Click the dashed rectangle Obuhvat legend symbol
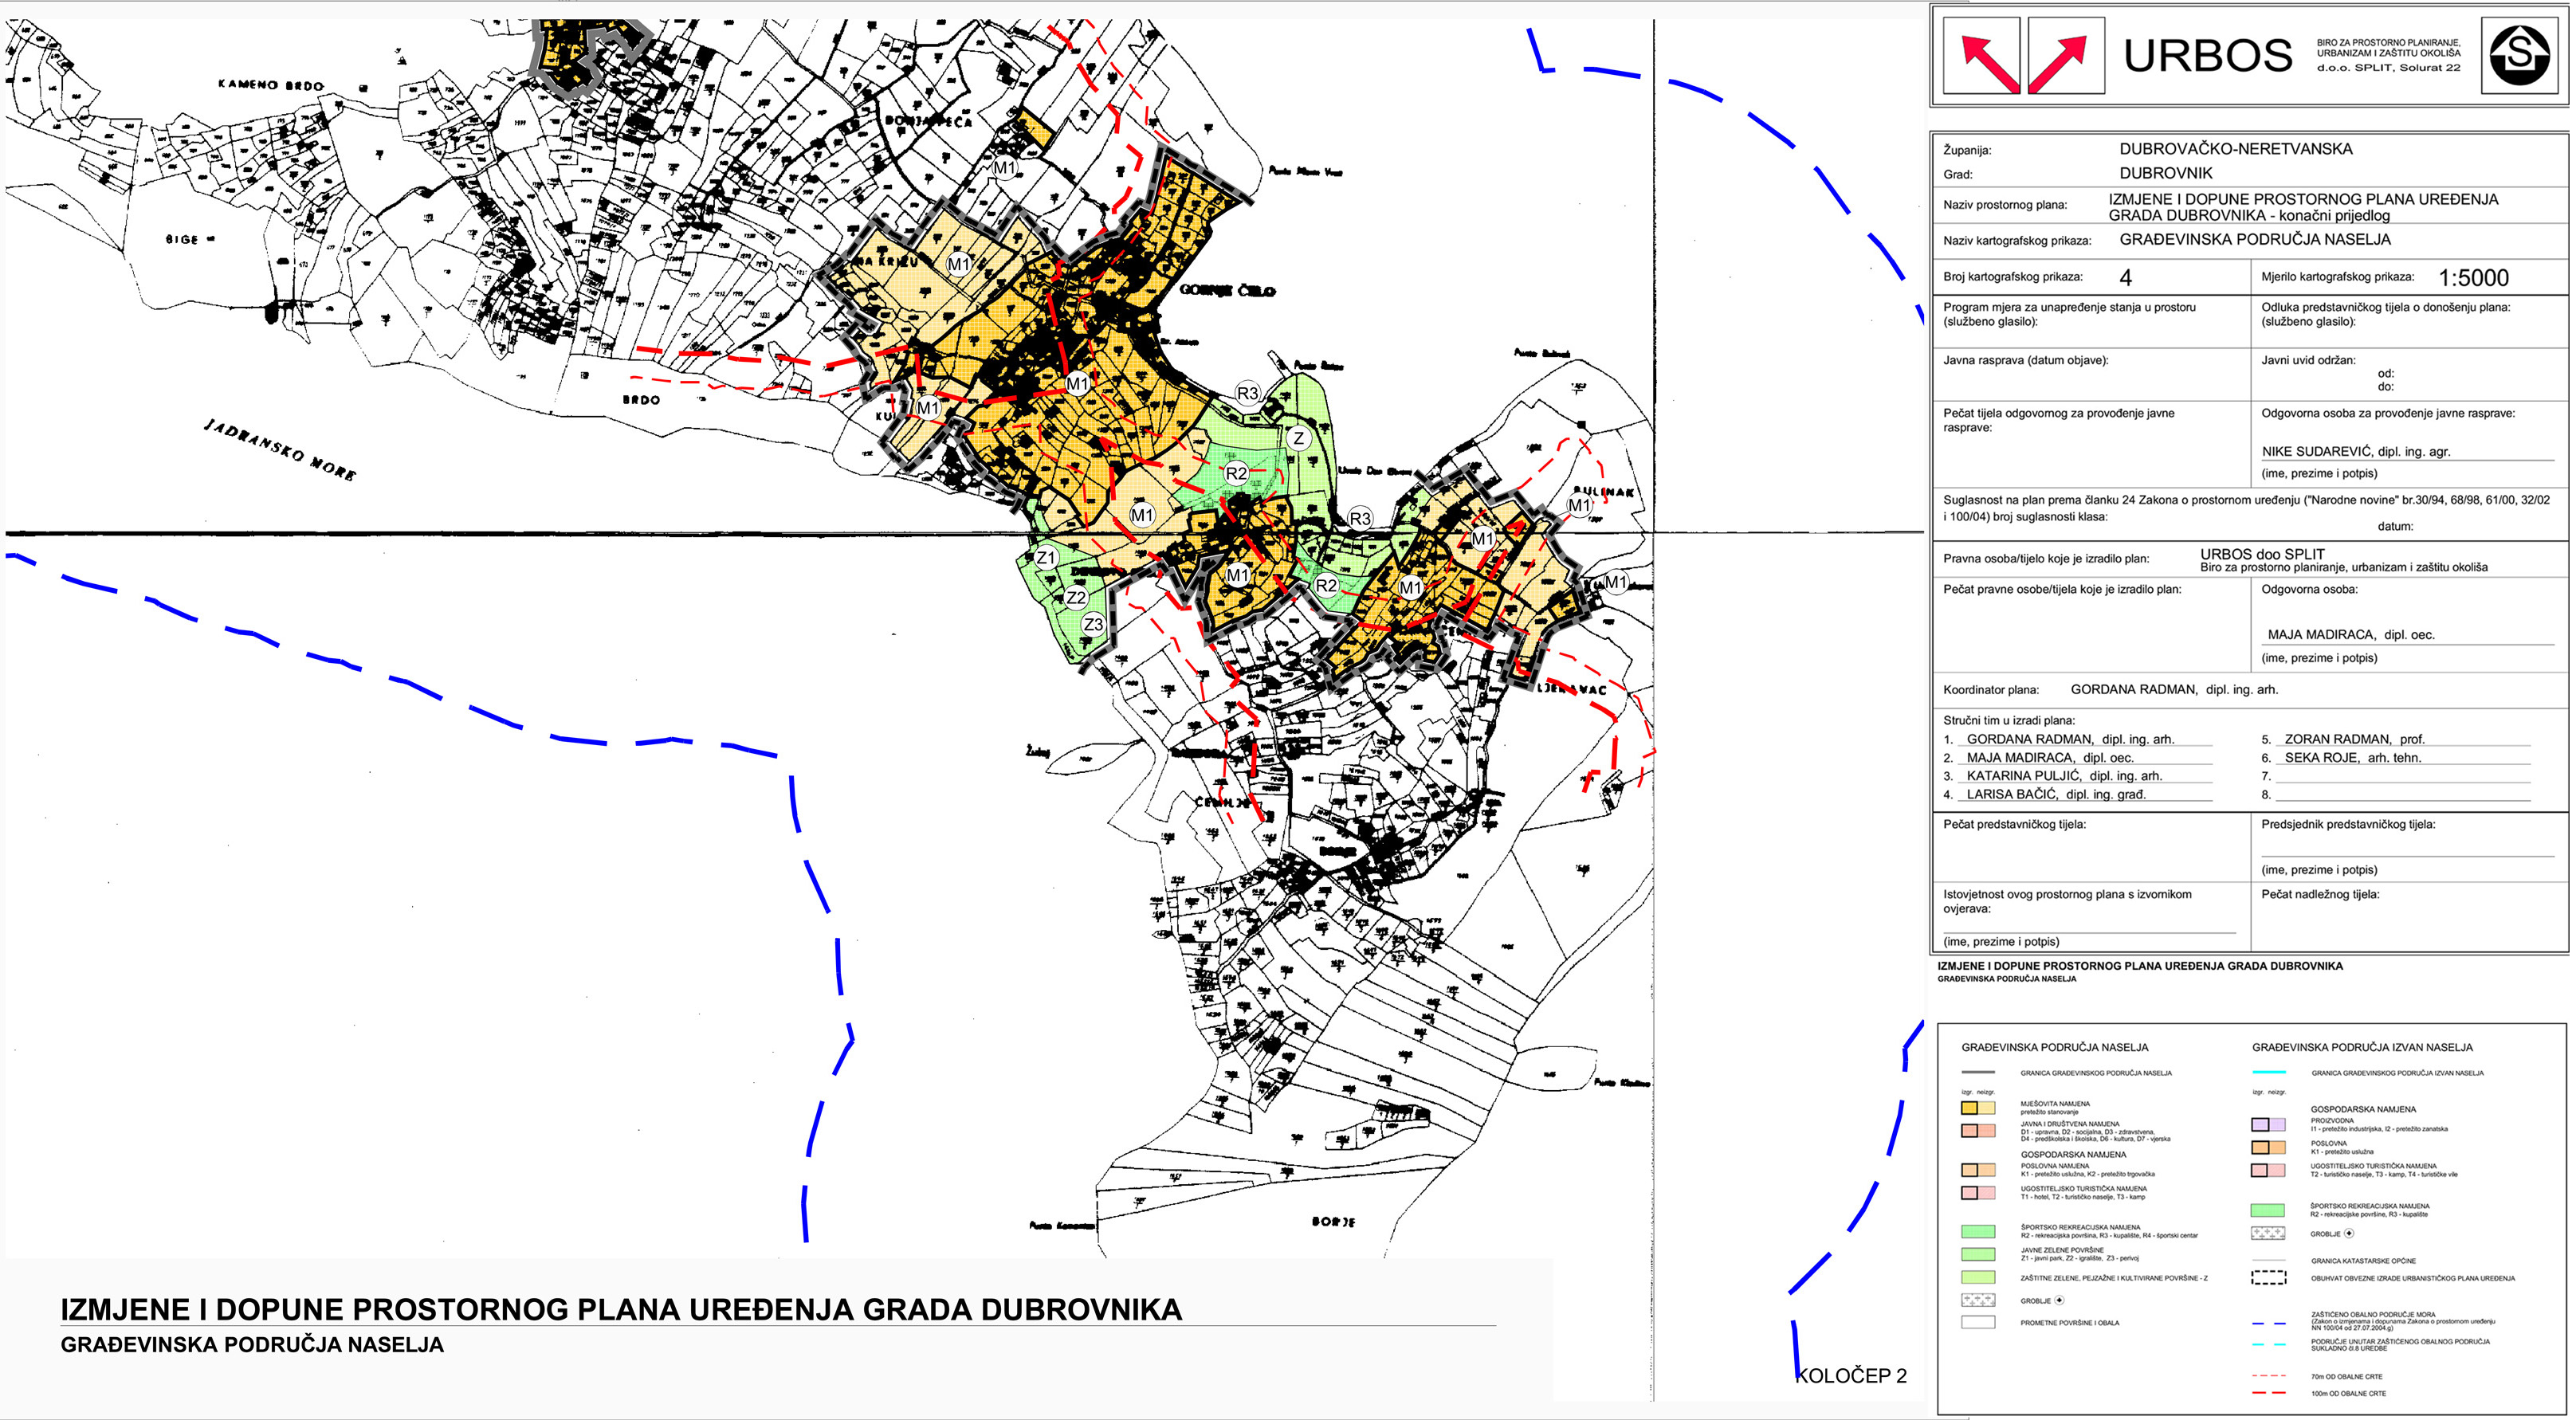 click(2268, 1277)
